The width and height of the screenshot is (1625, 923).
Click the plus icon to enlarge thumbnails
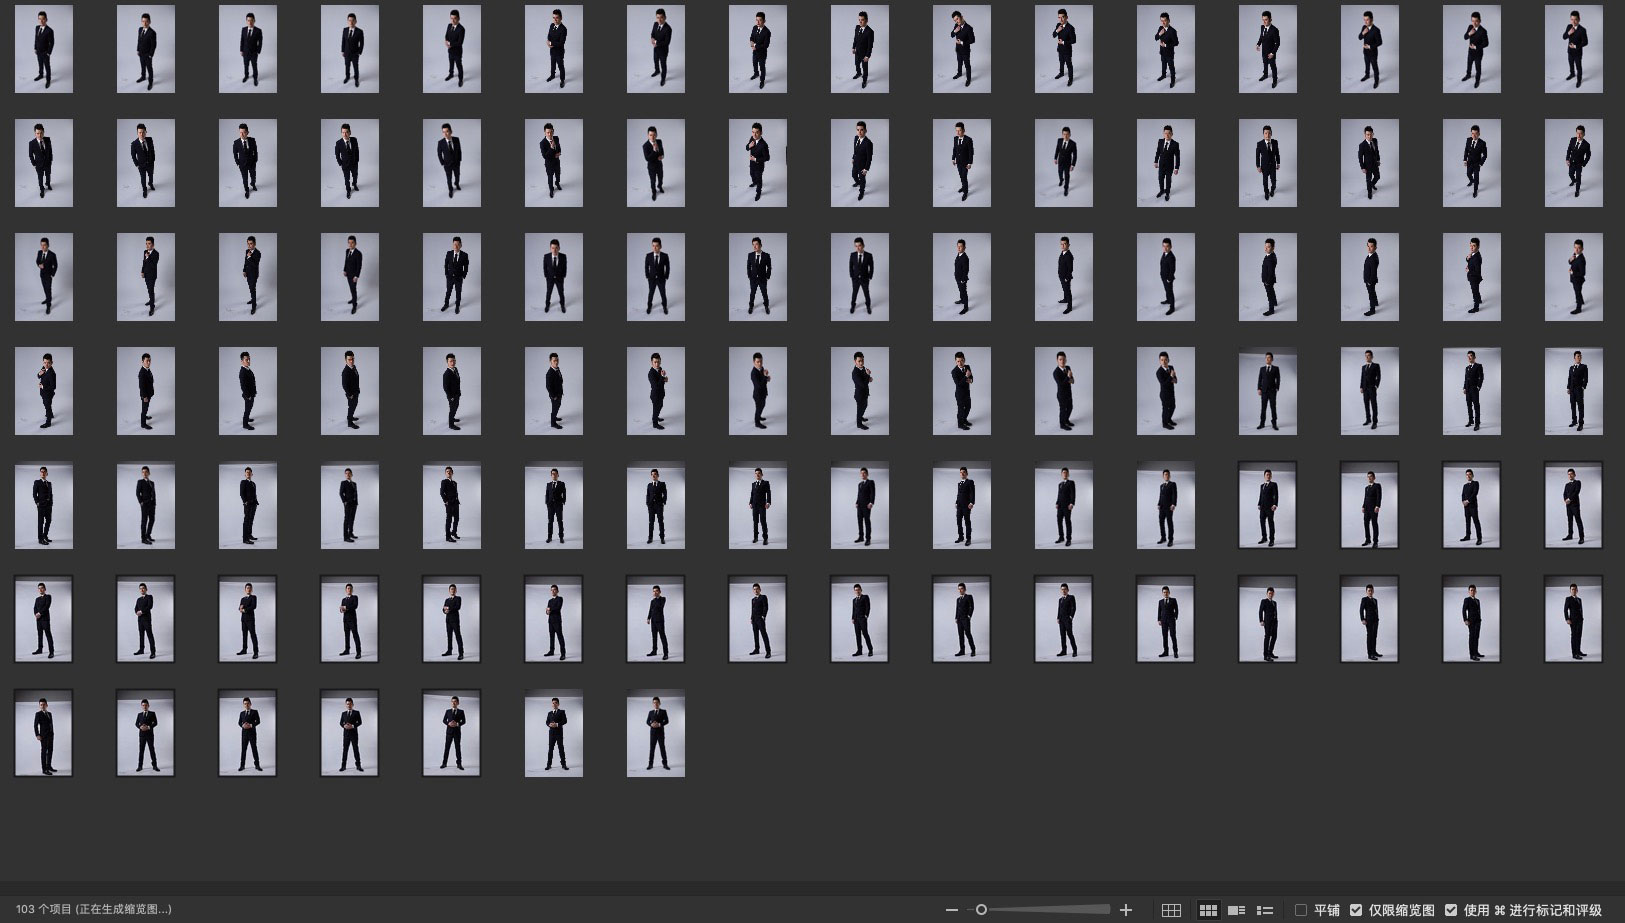pyautogui.click(x=1126, y=910)
